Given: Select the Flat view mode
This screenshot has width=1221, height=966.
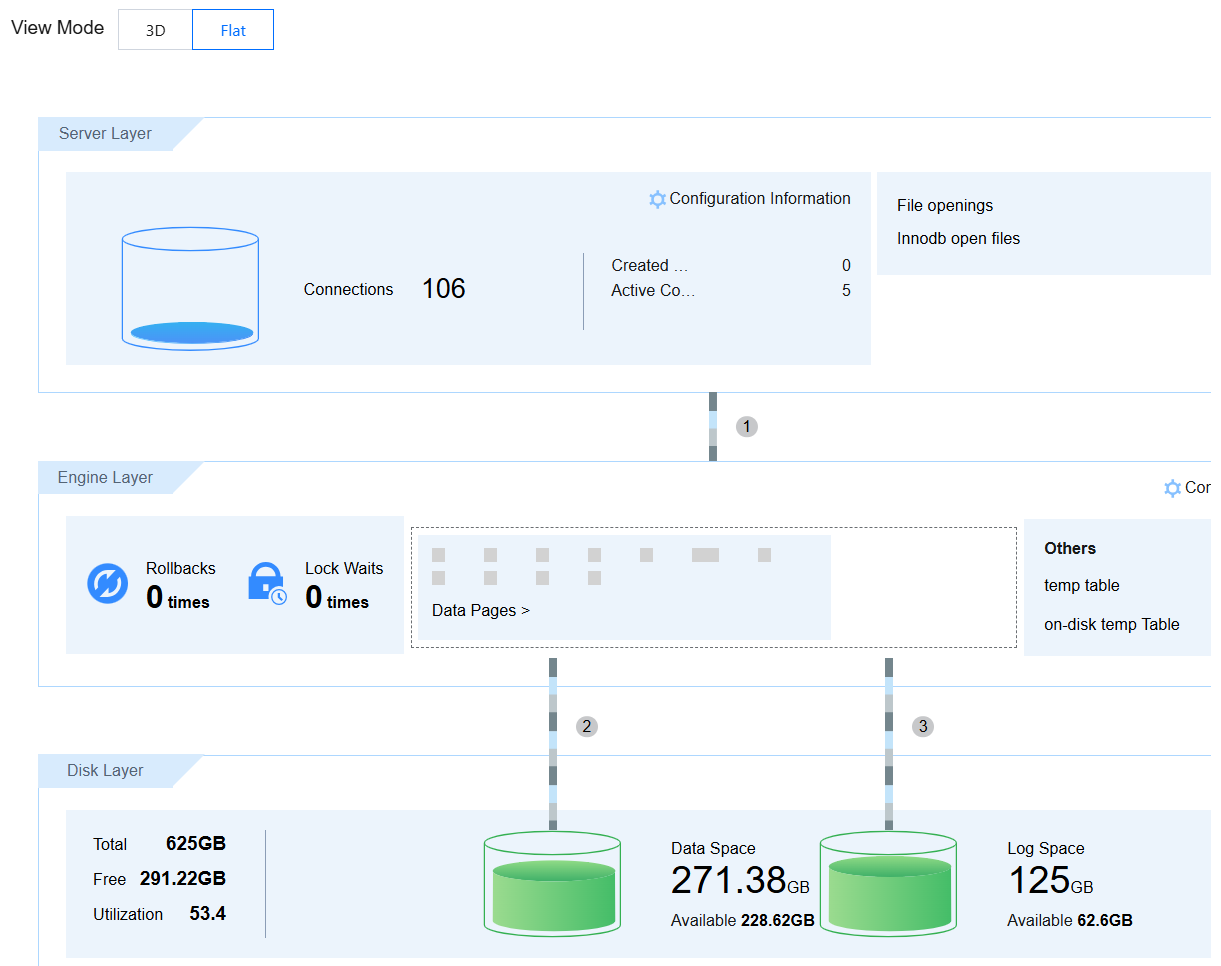Looking at the screenshot, I should [233, 30].
